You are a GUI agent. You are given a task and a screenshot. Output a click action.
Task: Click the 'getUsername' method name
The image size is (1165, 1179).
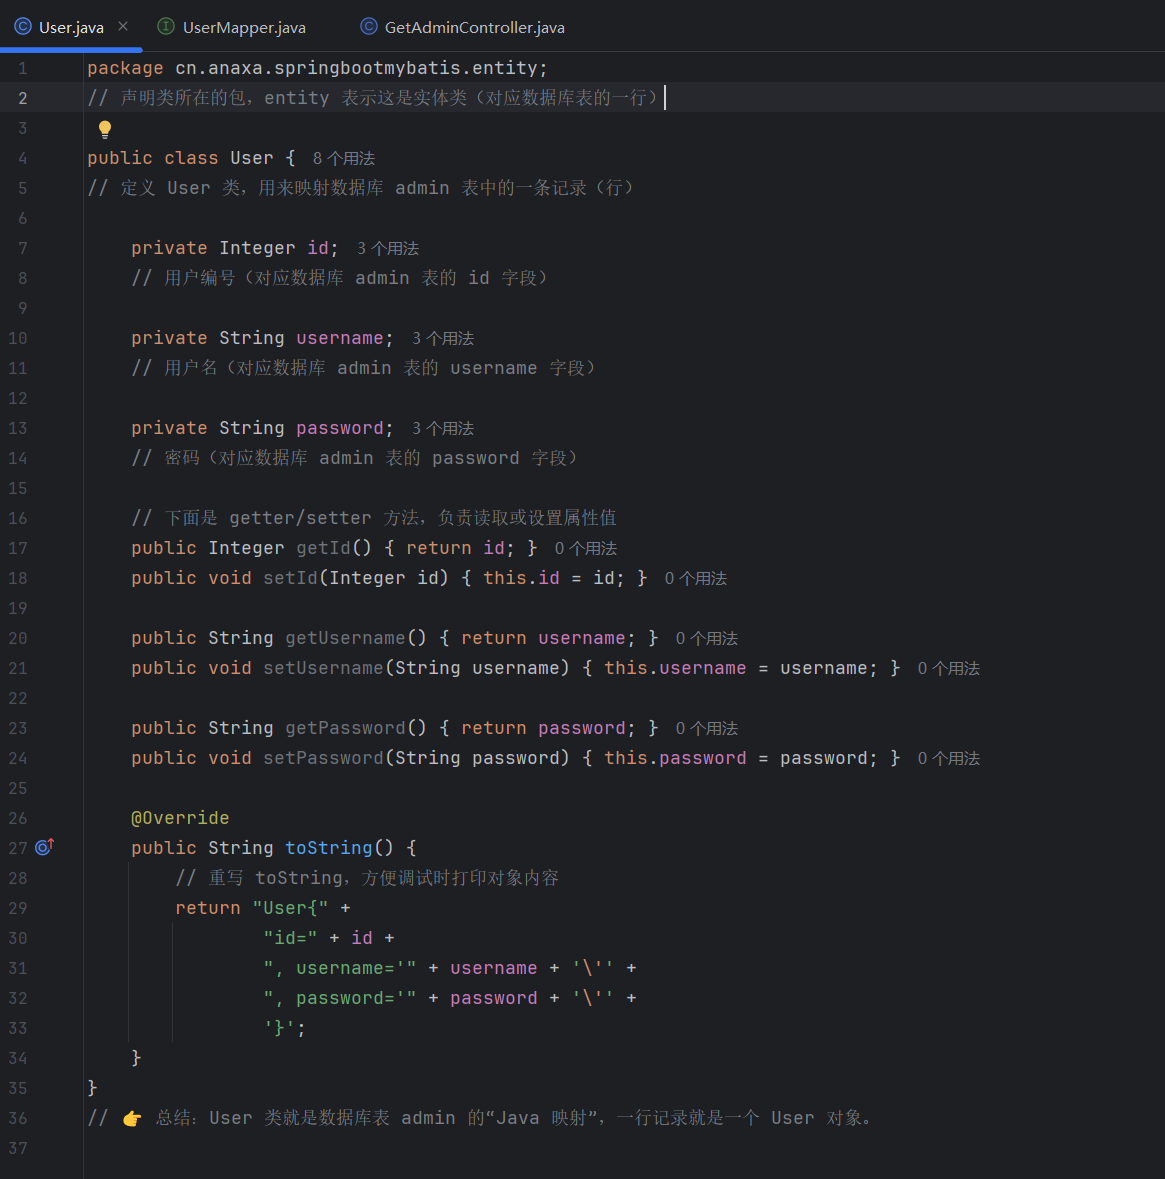click(345, 638)
